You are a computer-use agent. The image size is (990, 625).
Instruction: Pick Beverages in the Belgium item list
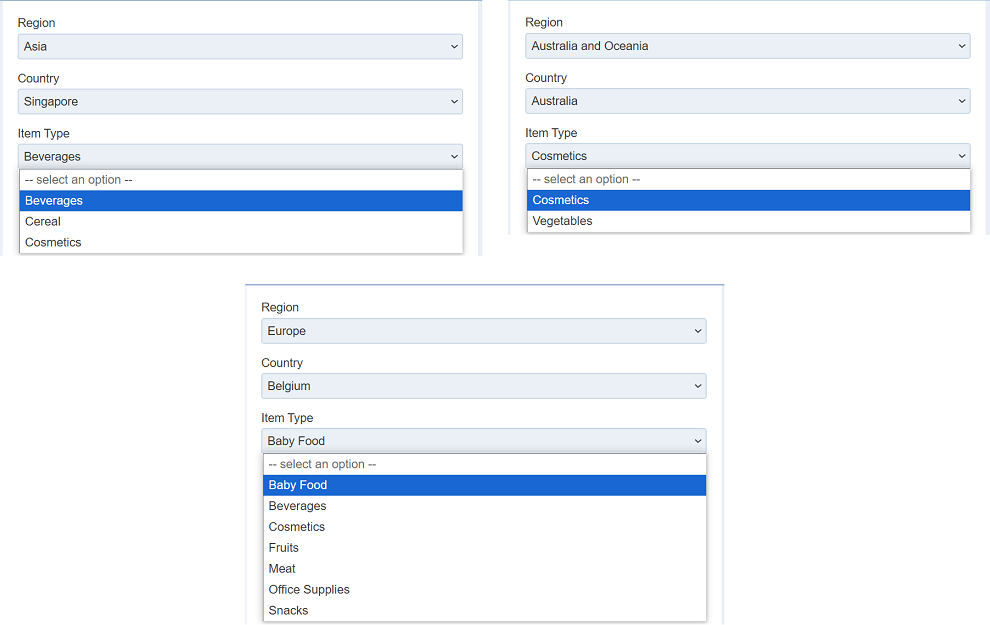click(x=297, y=506)
